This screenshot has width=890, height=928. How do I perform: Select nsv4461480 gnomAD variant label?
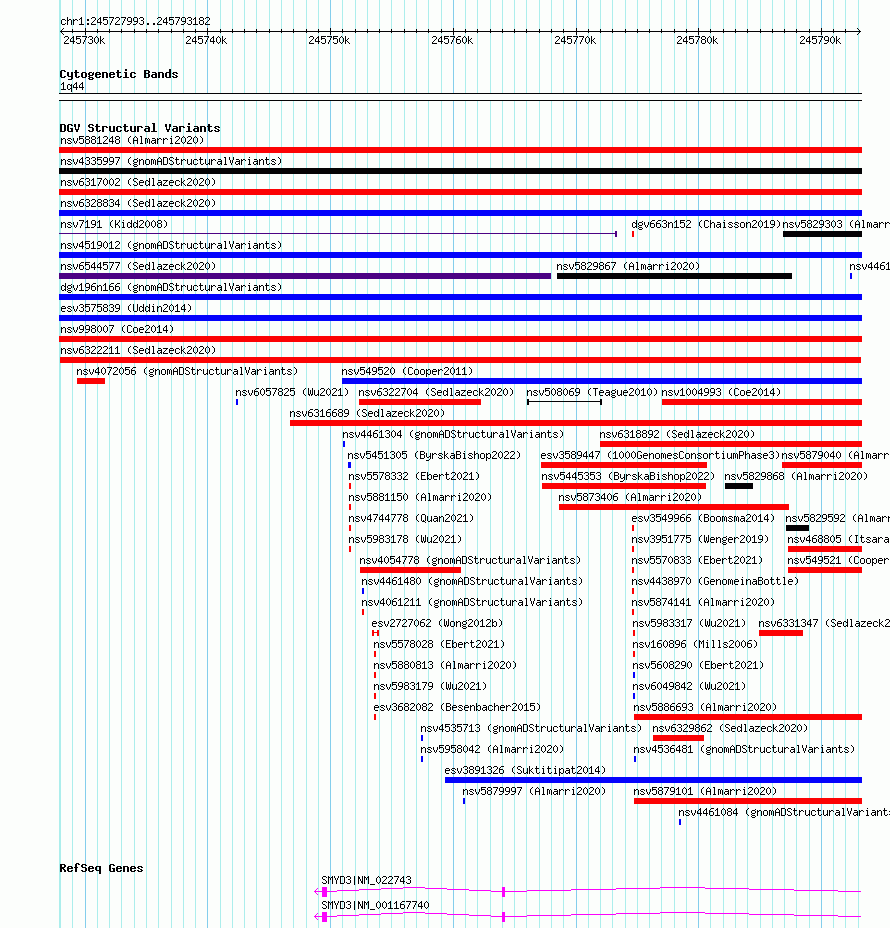[x=472, y=581]
